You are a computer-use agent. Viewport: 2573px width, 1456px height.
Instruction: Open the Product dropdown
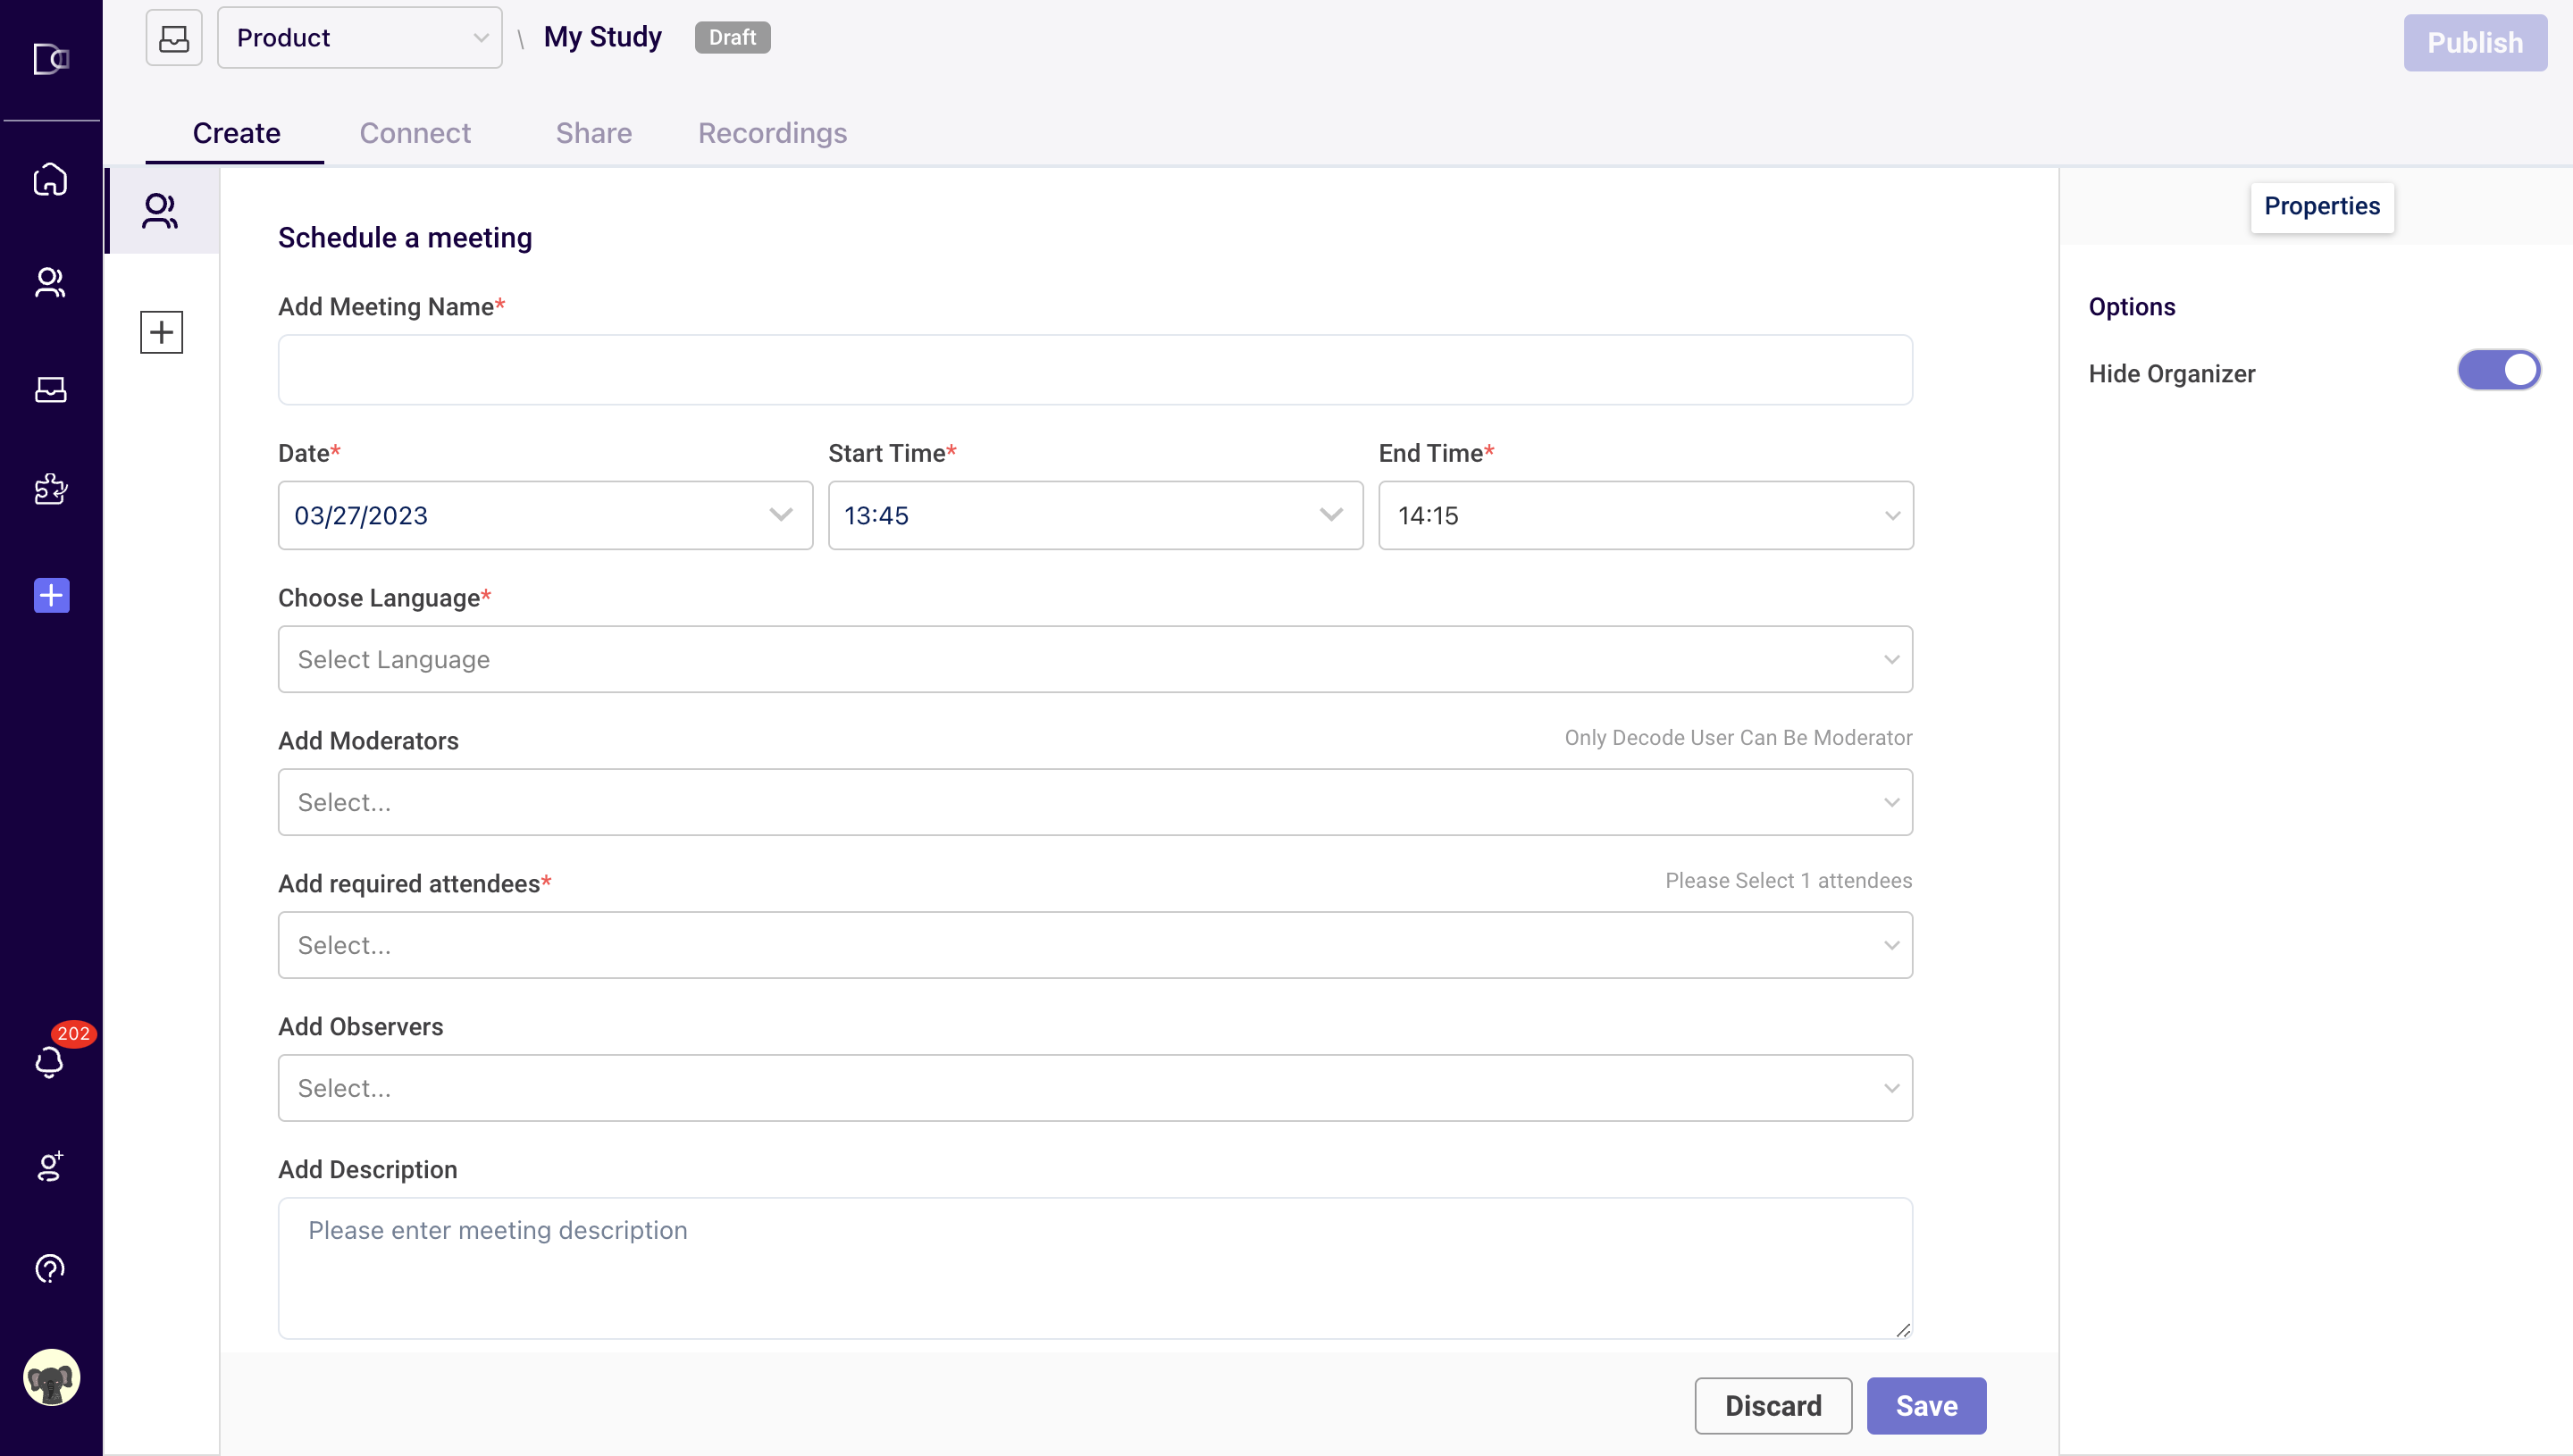(360, 38)
